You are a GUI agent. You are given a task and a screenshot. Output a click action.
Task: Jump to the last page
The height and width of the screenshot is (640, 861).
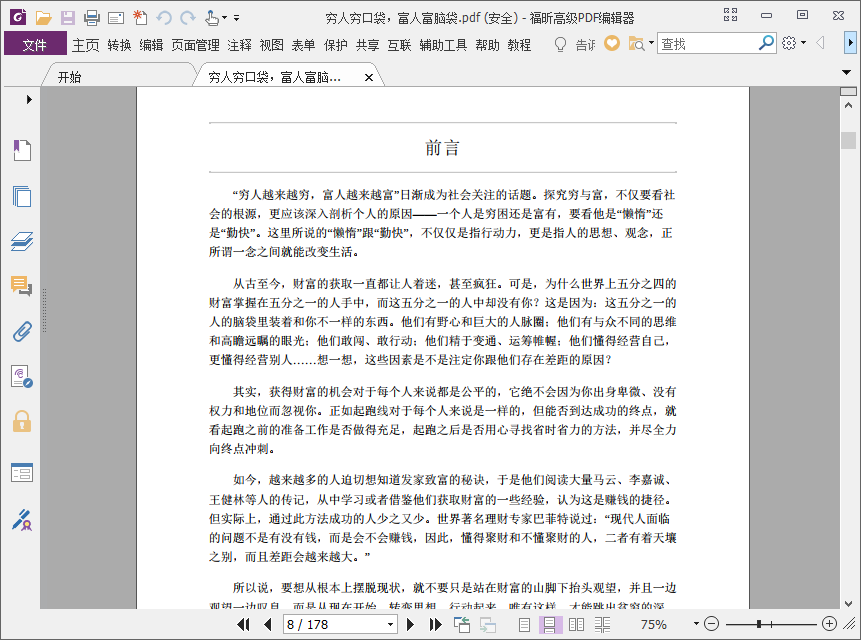point(435,625)
